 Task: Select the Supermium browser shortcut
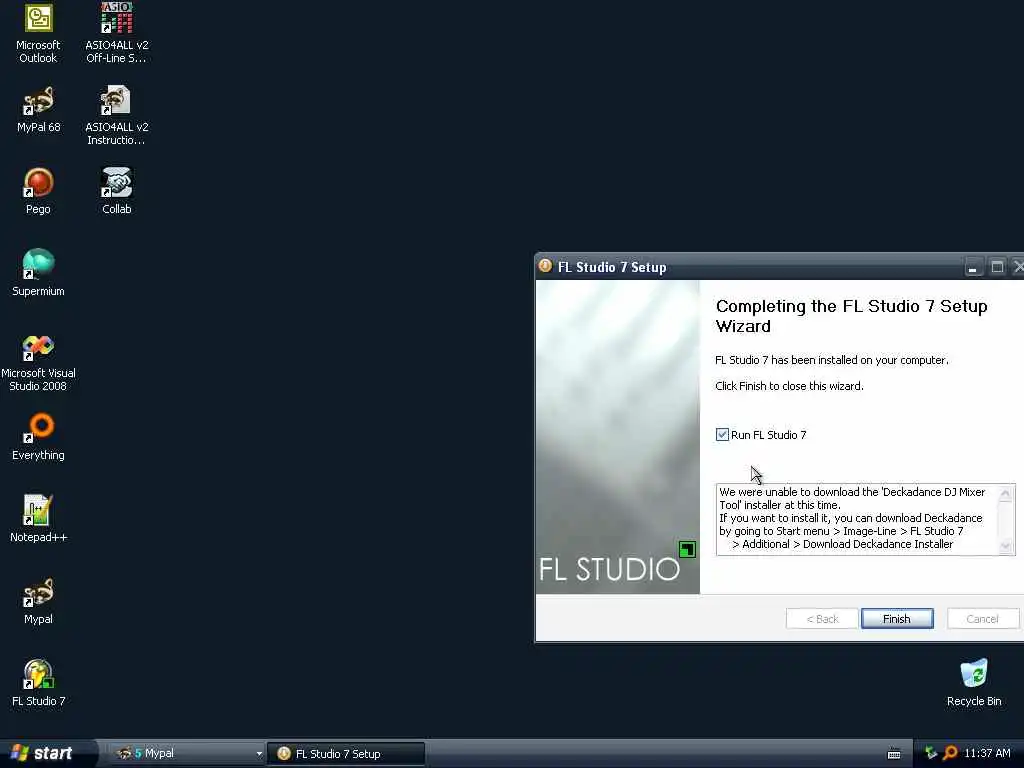(38, 273)
